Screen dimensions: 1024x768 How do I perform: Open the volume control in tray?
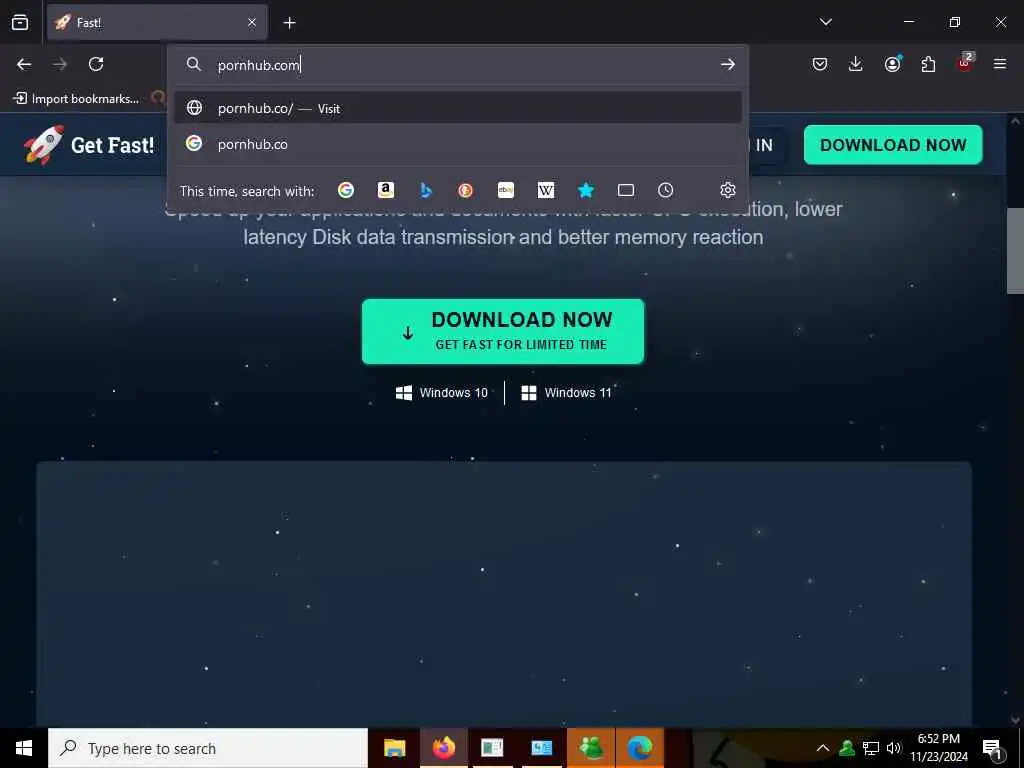pos(894,748)
